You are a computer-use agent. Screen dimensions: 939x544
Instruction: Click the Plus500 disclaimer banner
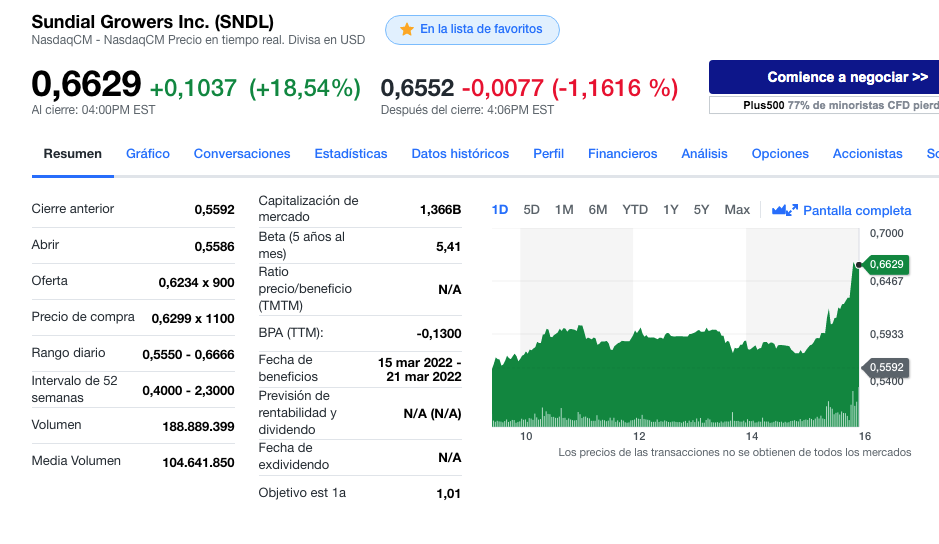click(824, 105)
